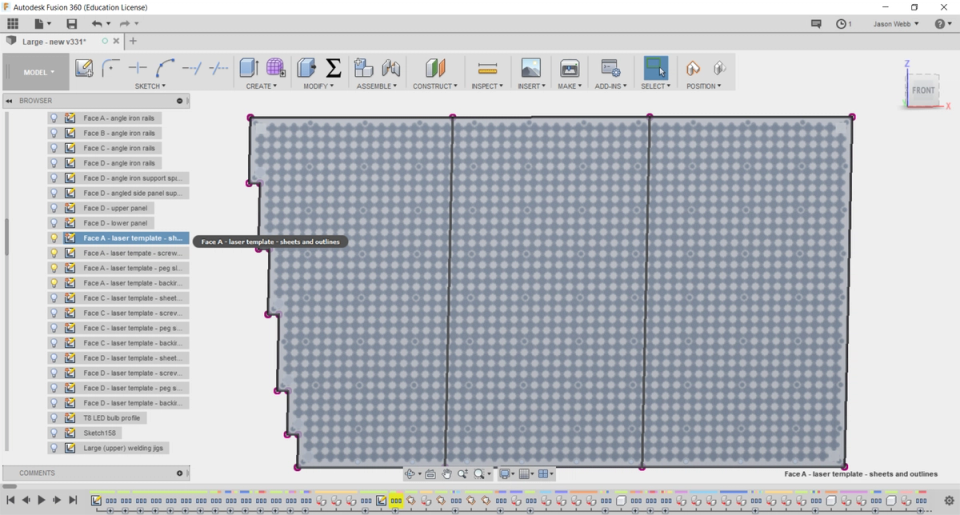Screen dimensions: 960x515
Task: Hide Face A - laser template - sheets sketch bulb
Action: [x=54, y=238]
